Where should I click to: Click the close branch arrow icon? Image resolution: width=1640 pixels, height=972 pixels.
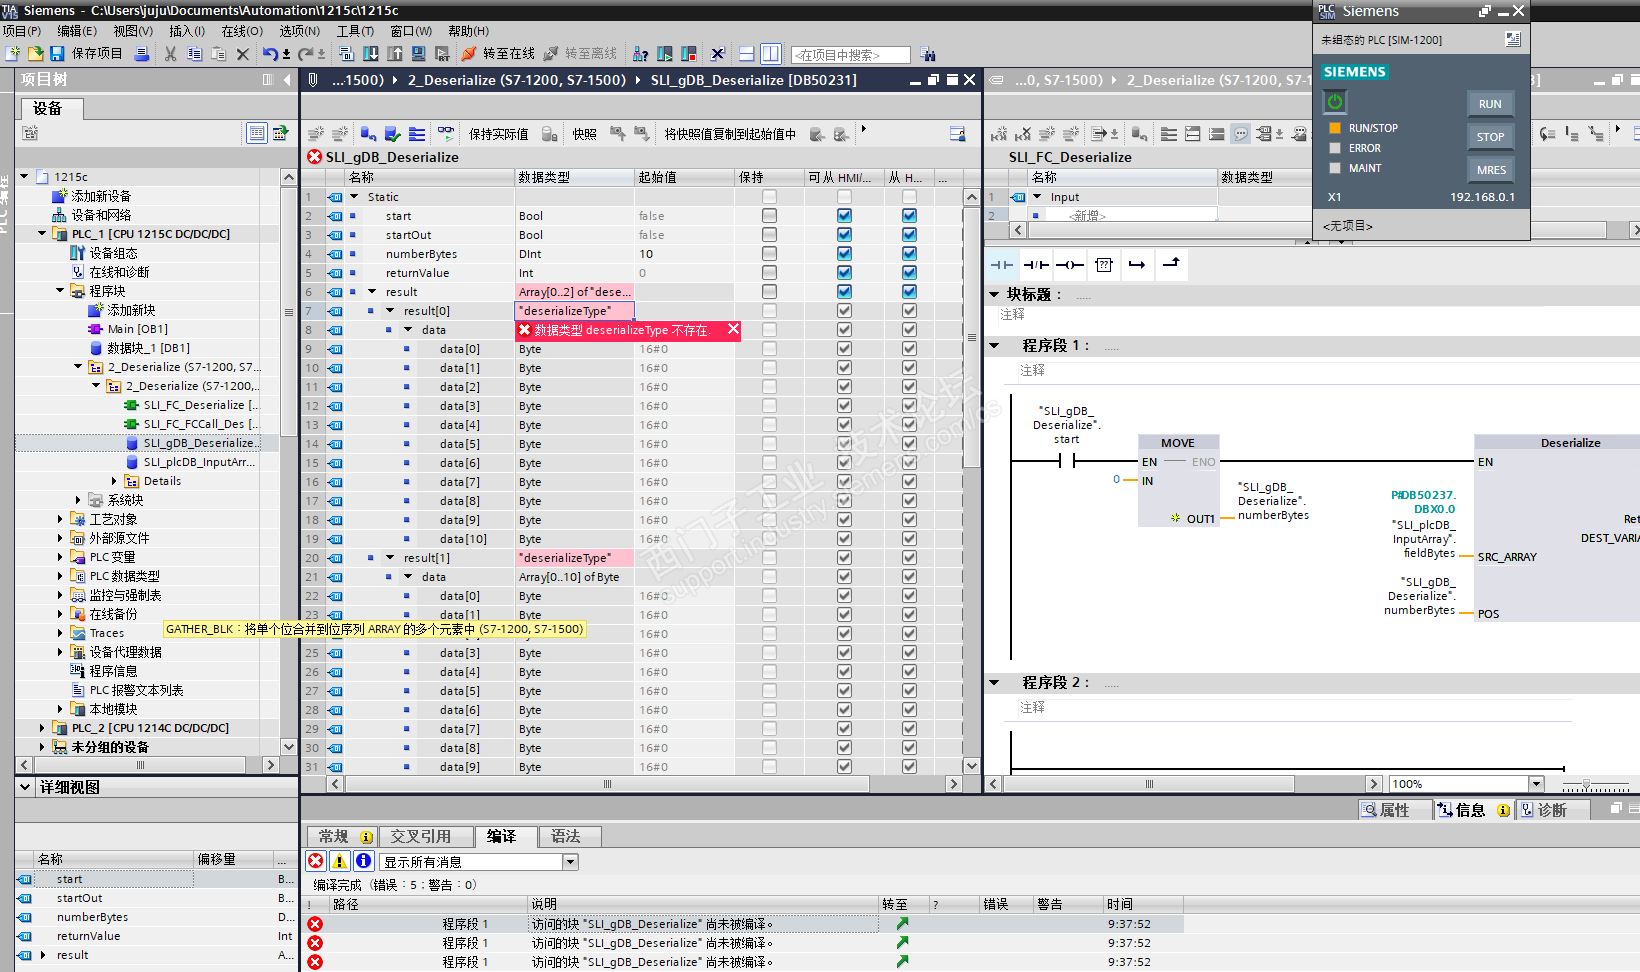tap(1171, 264)
